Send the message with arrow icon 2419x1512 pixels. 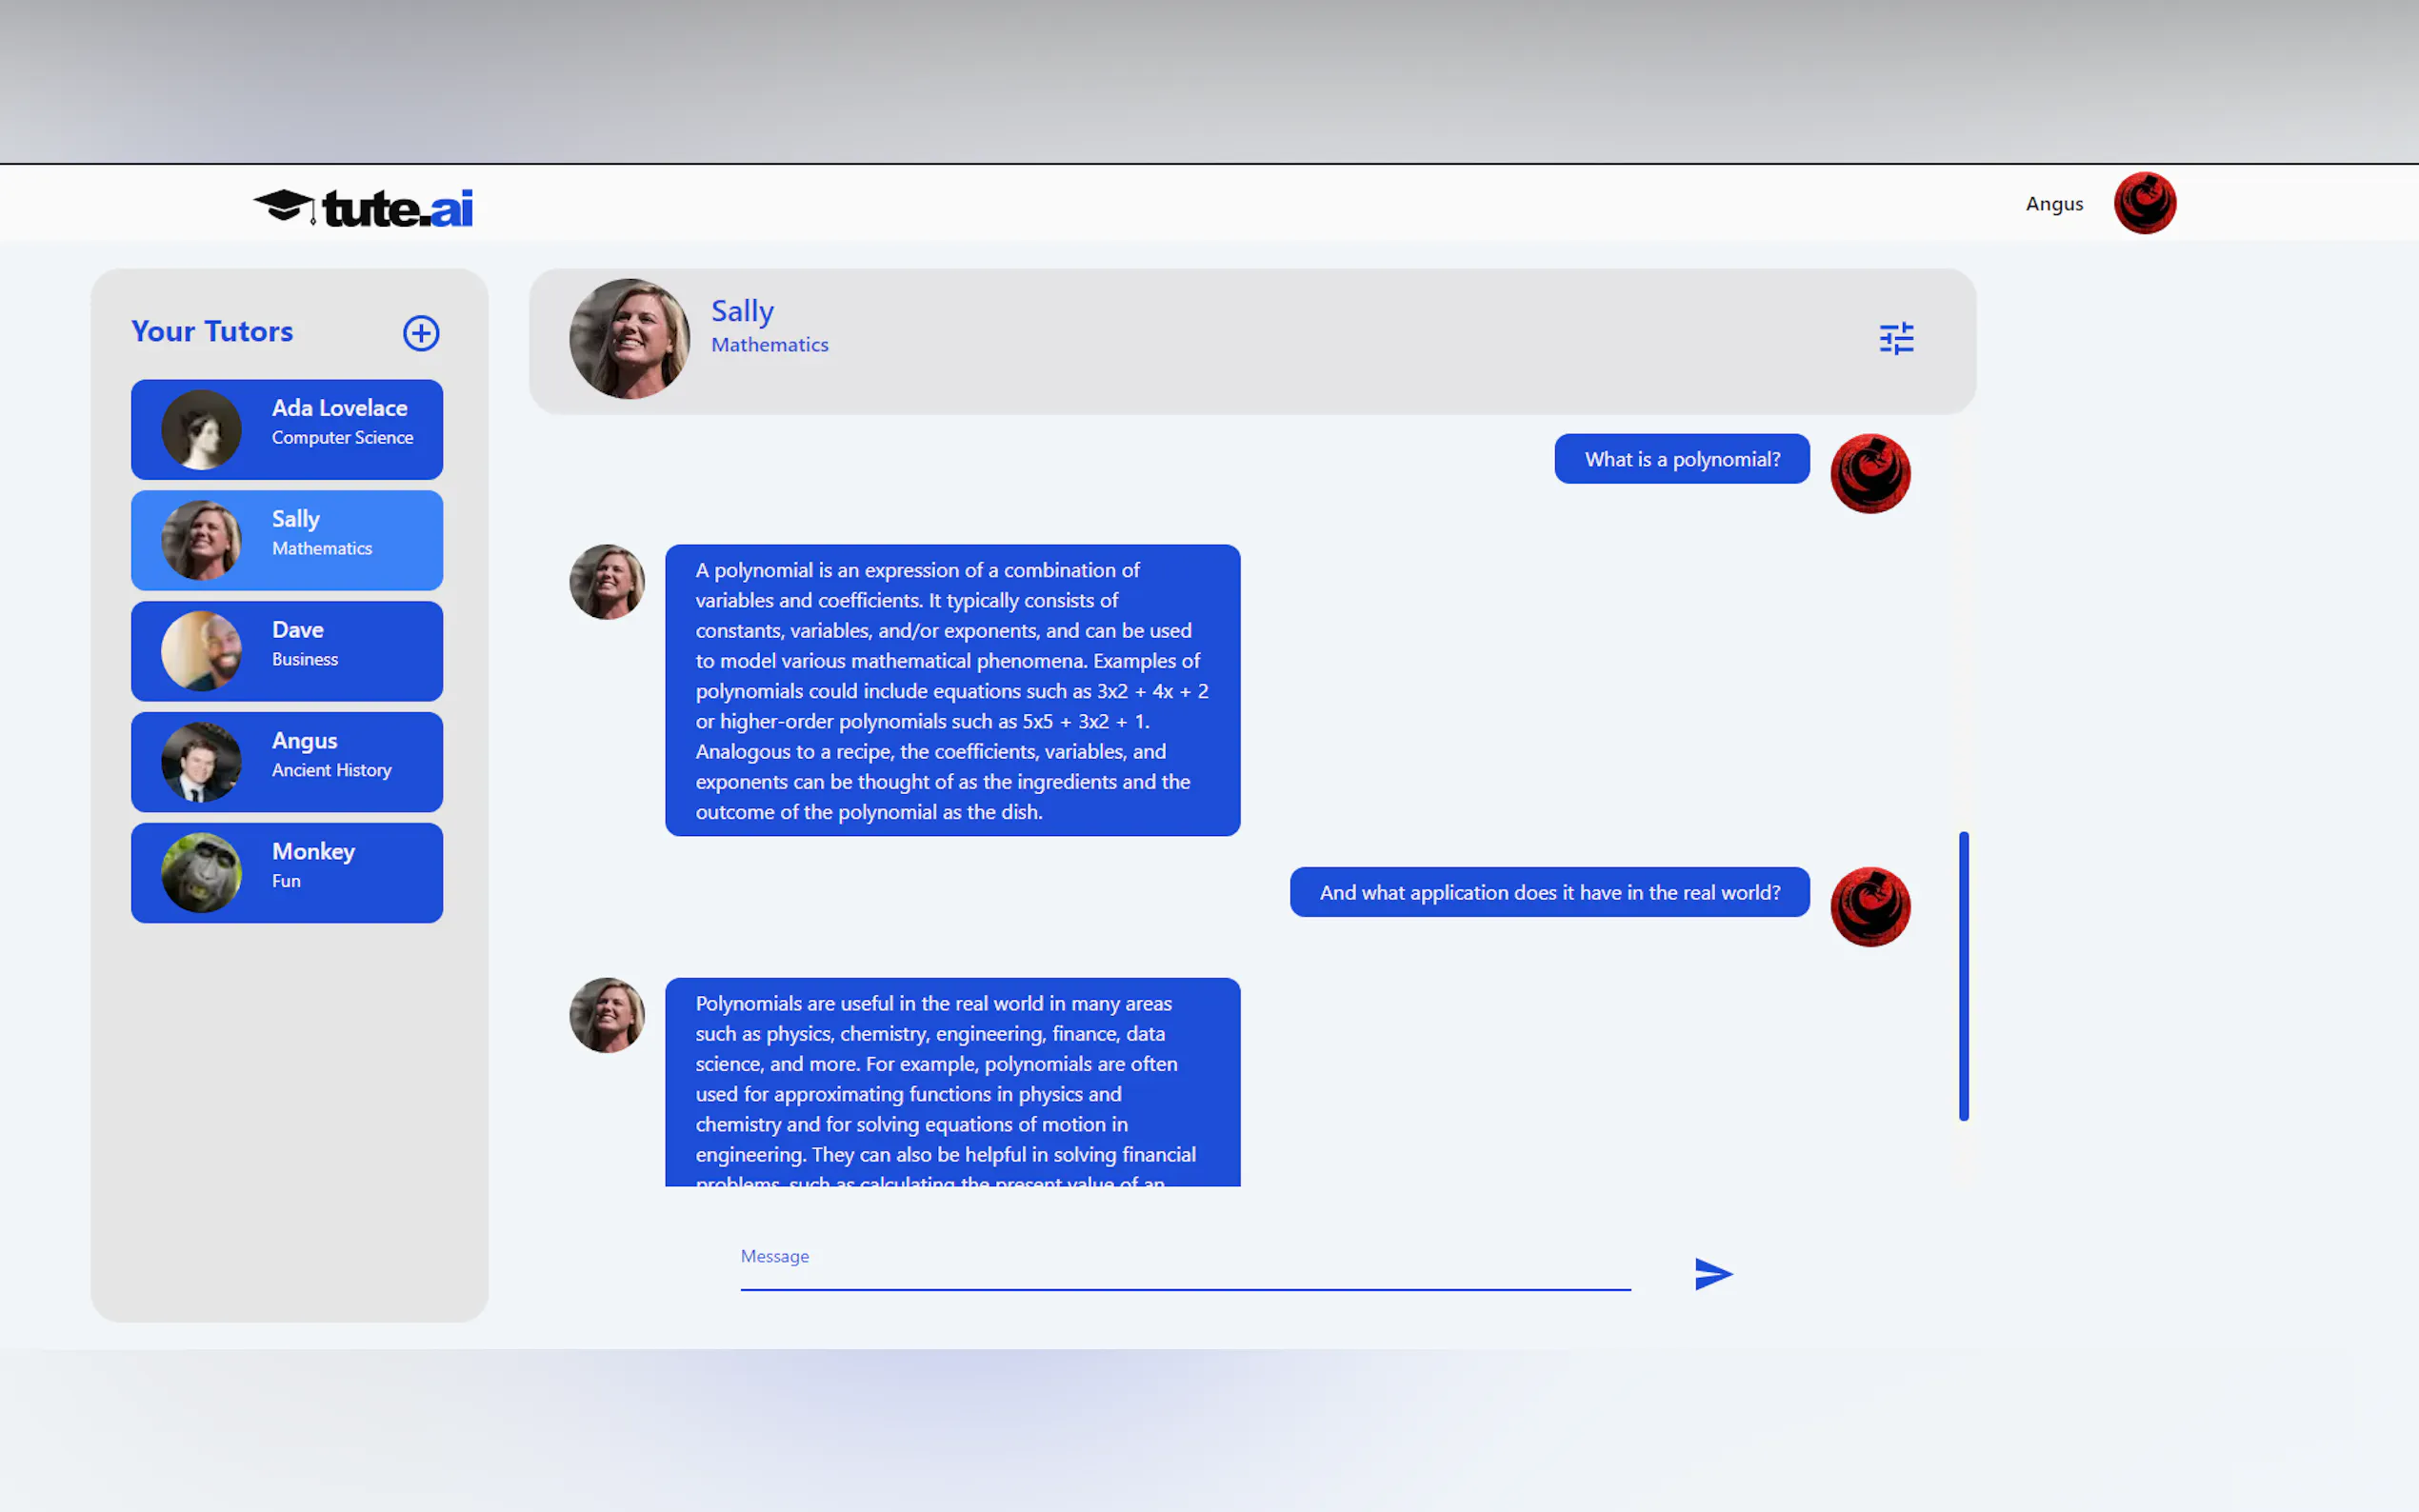[1713, 1273]
